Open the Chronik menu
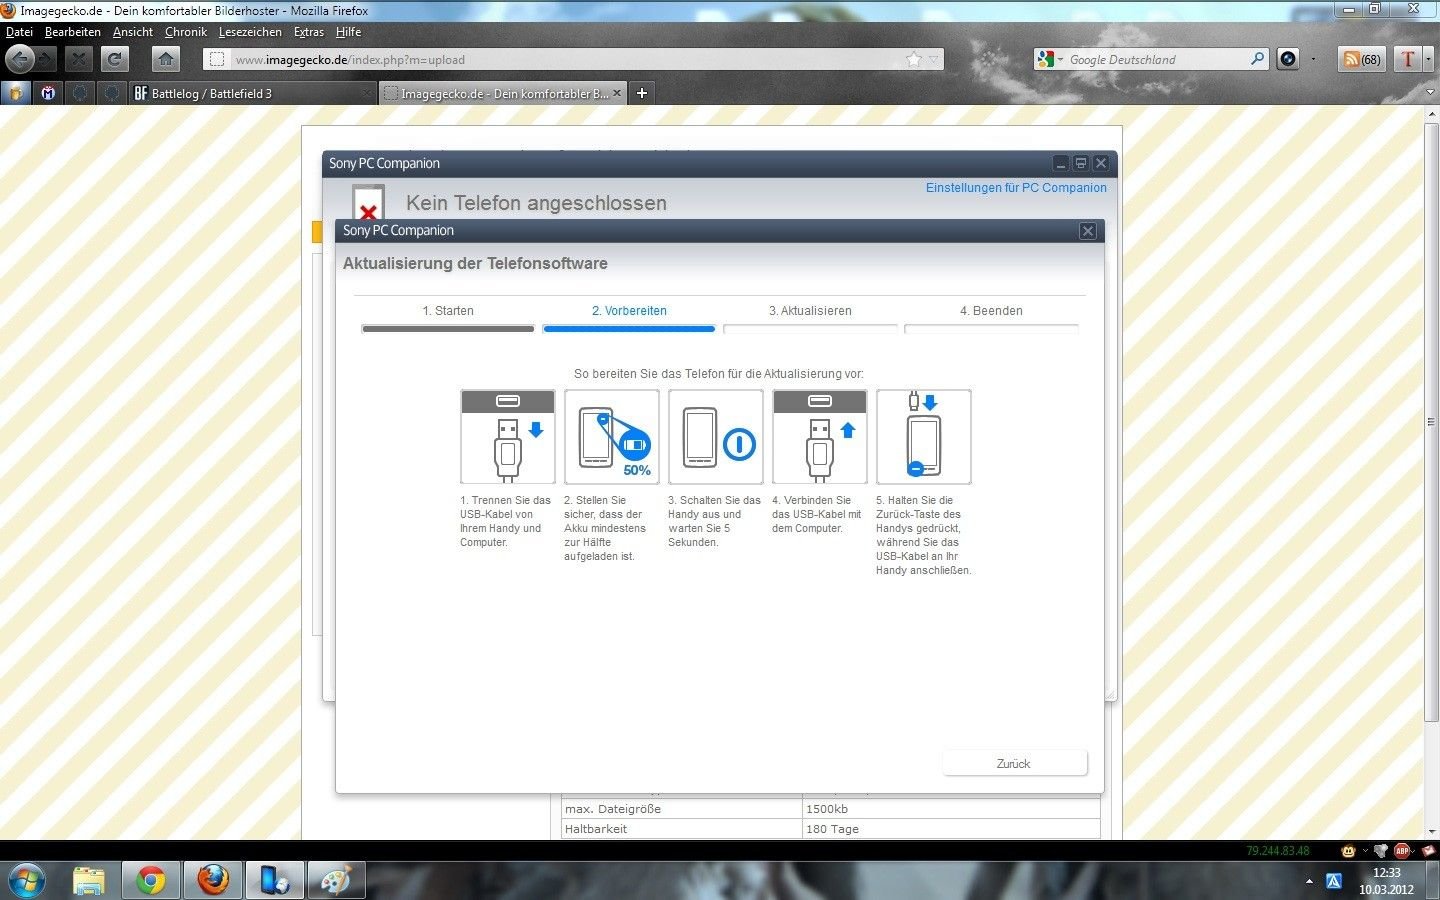 click(186, 32)
